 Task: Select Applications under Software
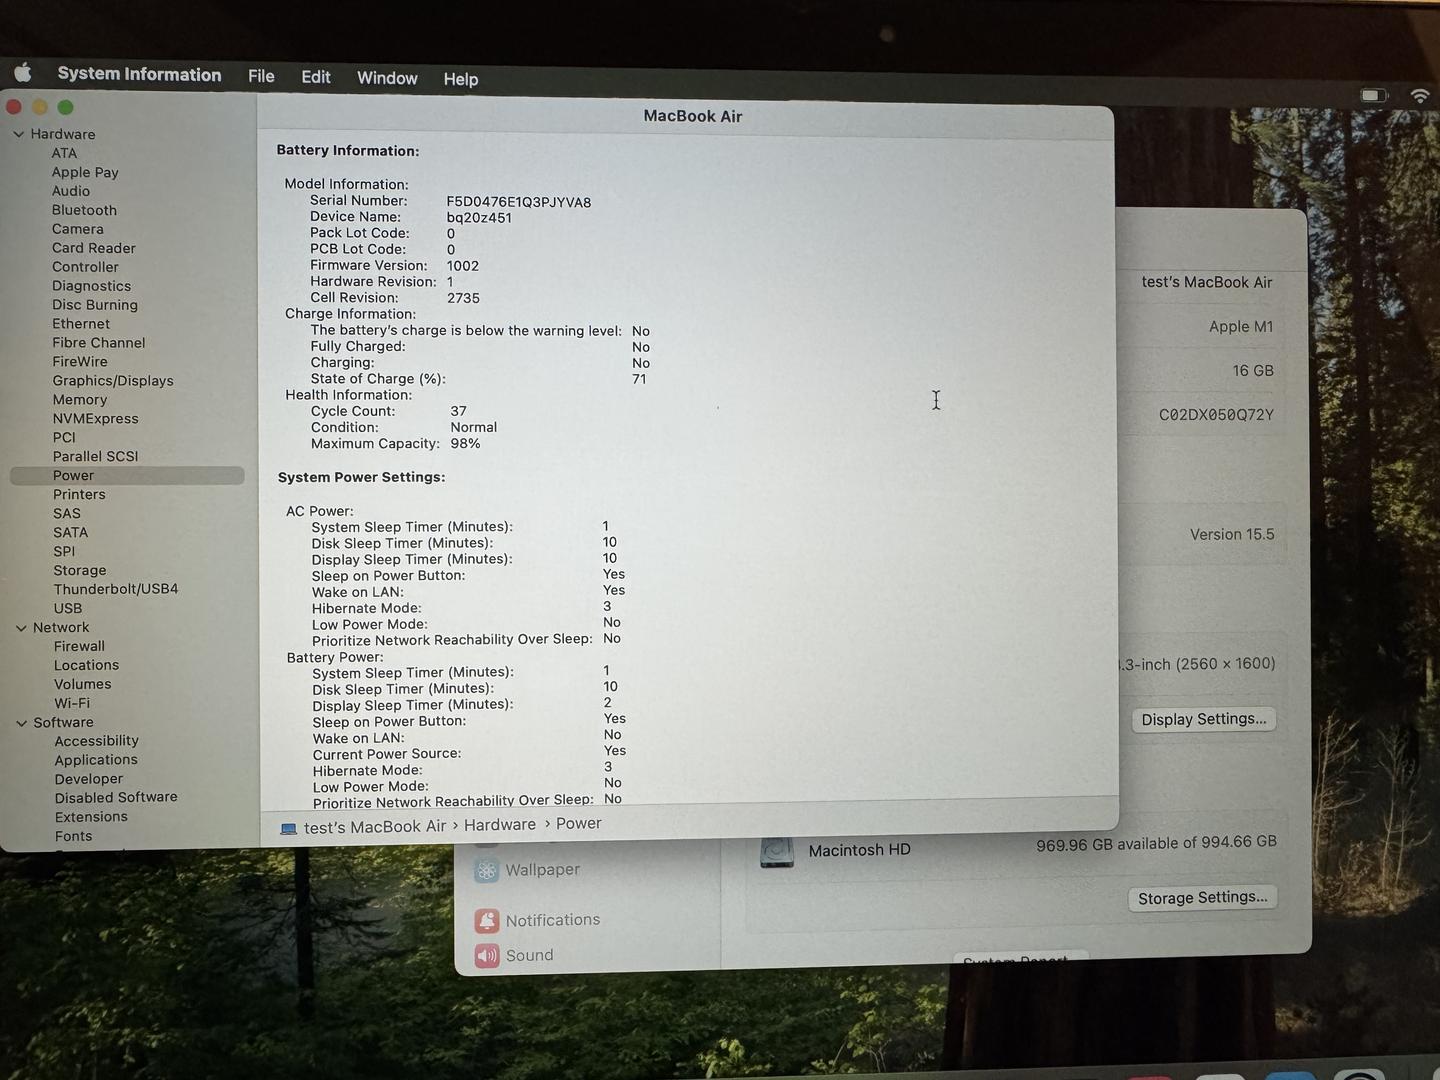point(96,760)
